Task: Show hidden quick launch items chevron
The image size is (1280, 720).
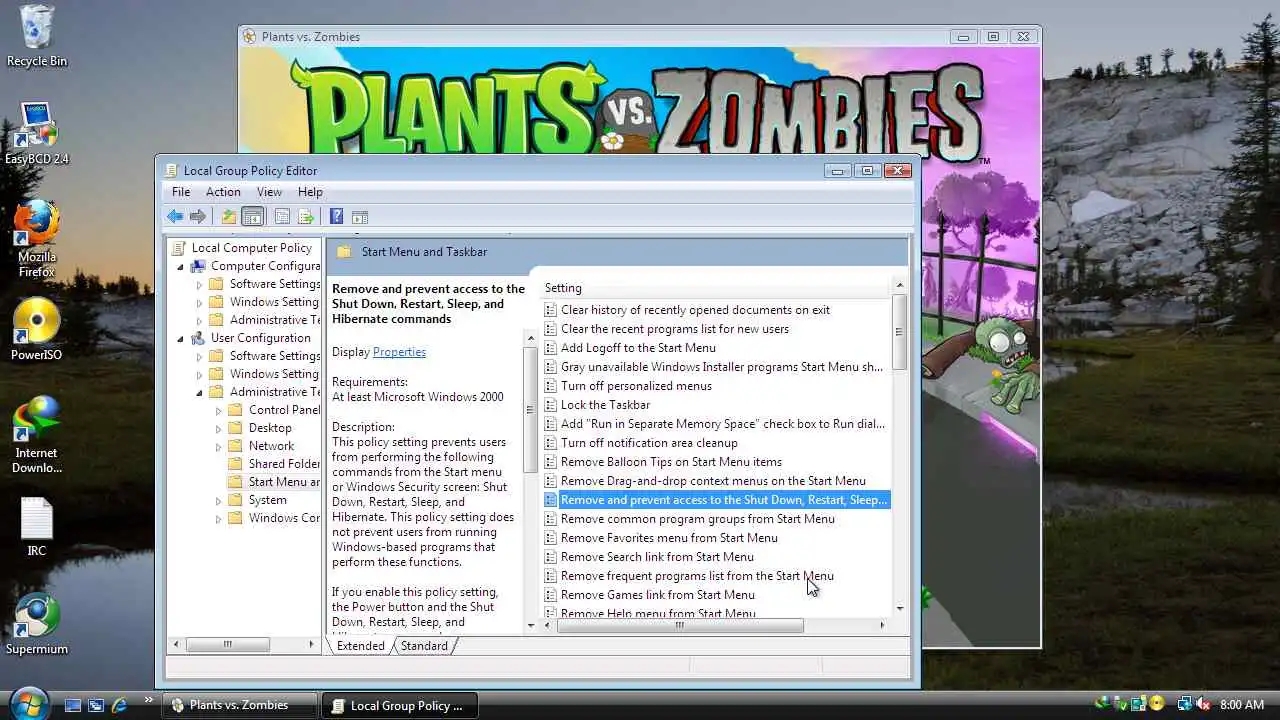Action: (x=149, y=700)
